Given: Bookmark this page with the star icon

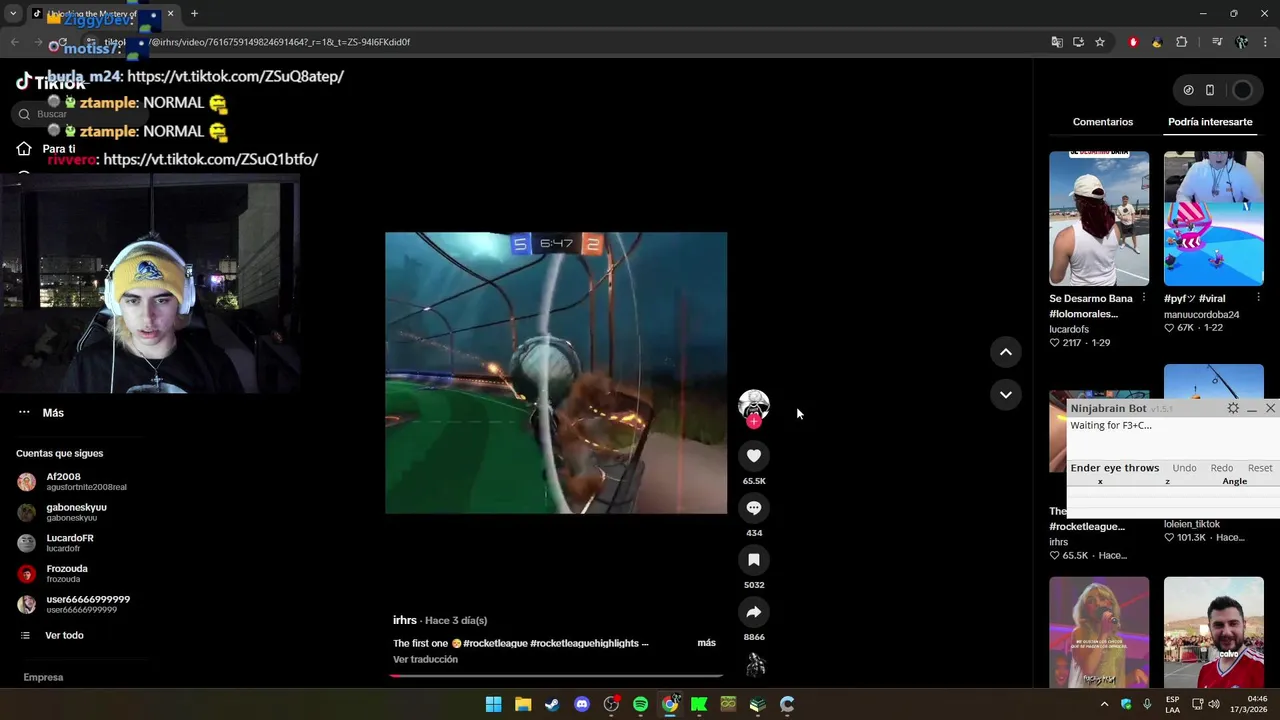Looking at the screenshot, I should tap(1100, 42).
